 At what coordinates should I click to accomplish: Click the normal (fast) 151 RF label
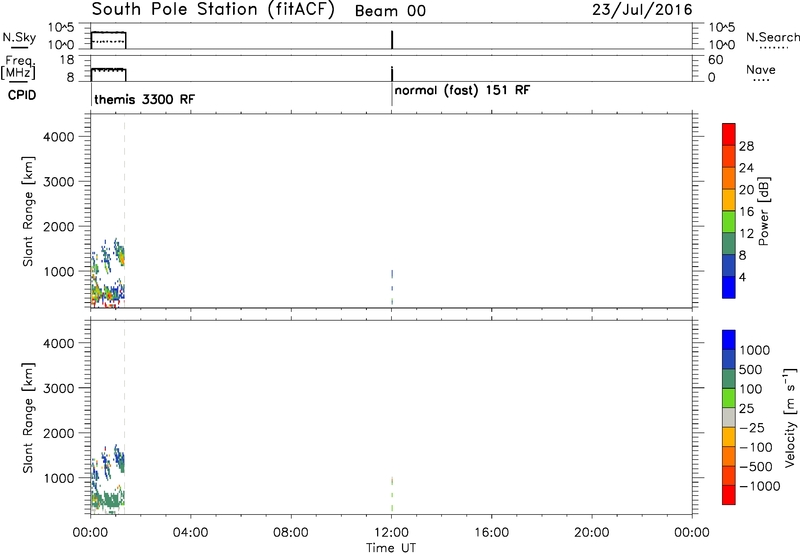tap(462, 91)
